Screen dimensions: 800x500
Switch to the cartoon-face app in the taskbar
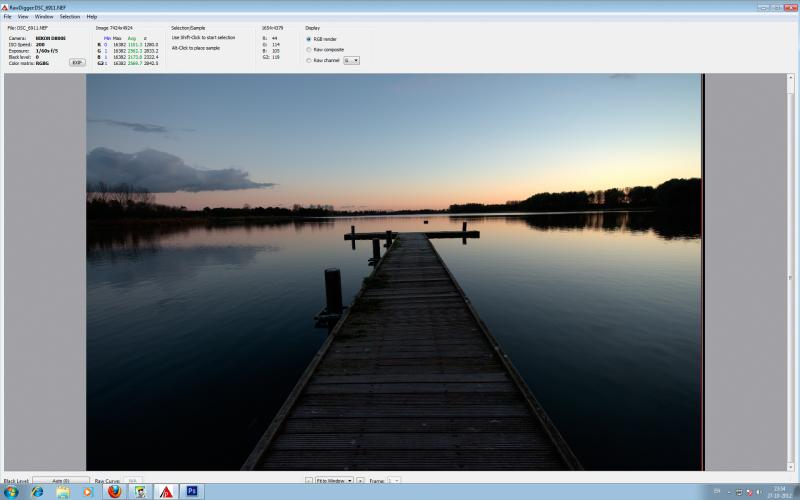click(x=140, y=491)
